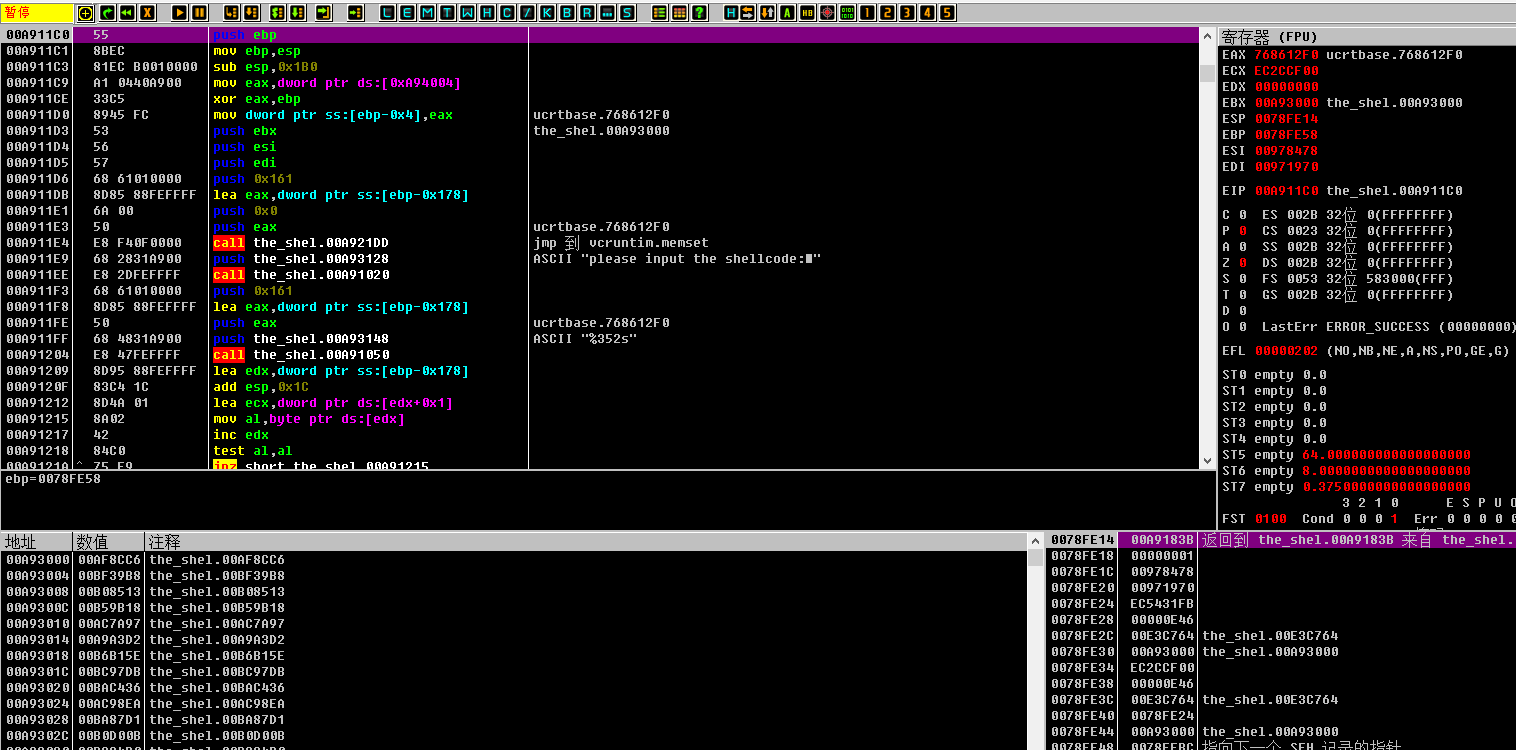
Task: Open debugging options list icon
Action: point(659,13)
